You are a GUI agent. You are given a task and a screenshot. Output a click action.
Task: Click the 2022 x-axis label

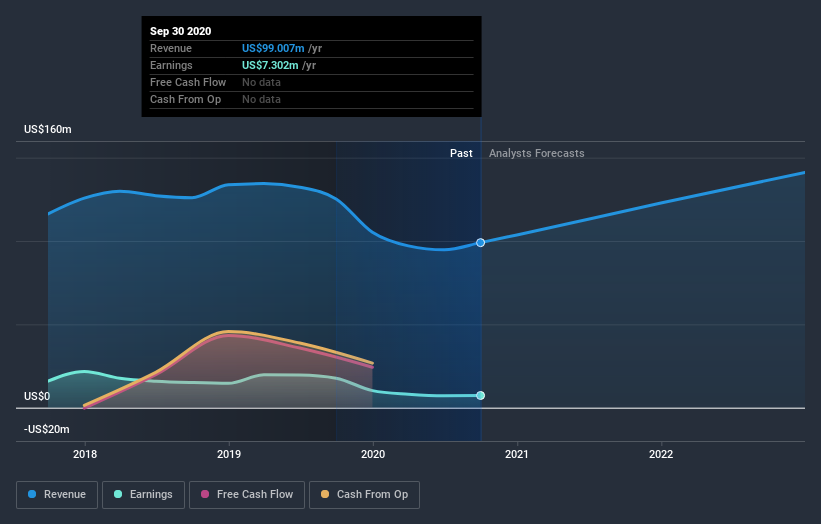point(661,454)
